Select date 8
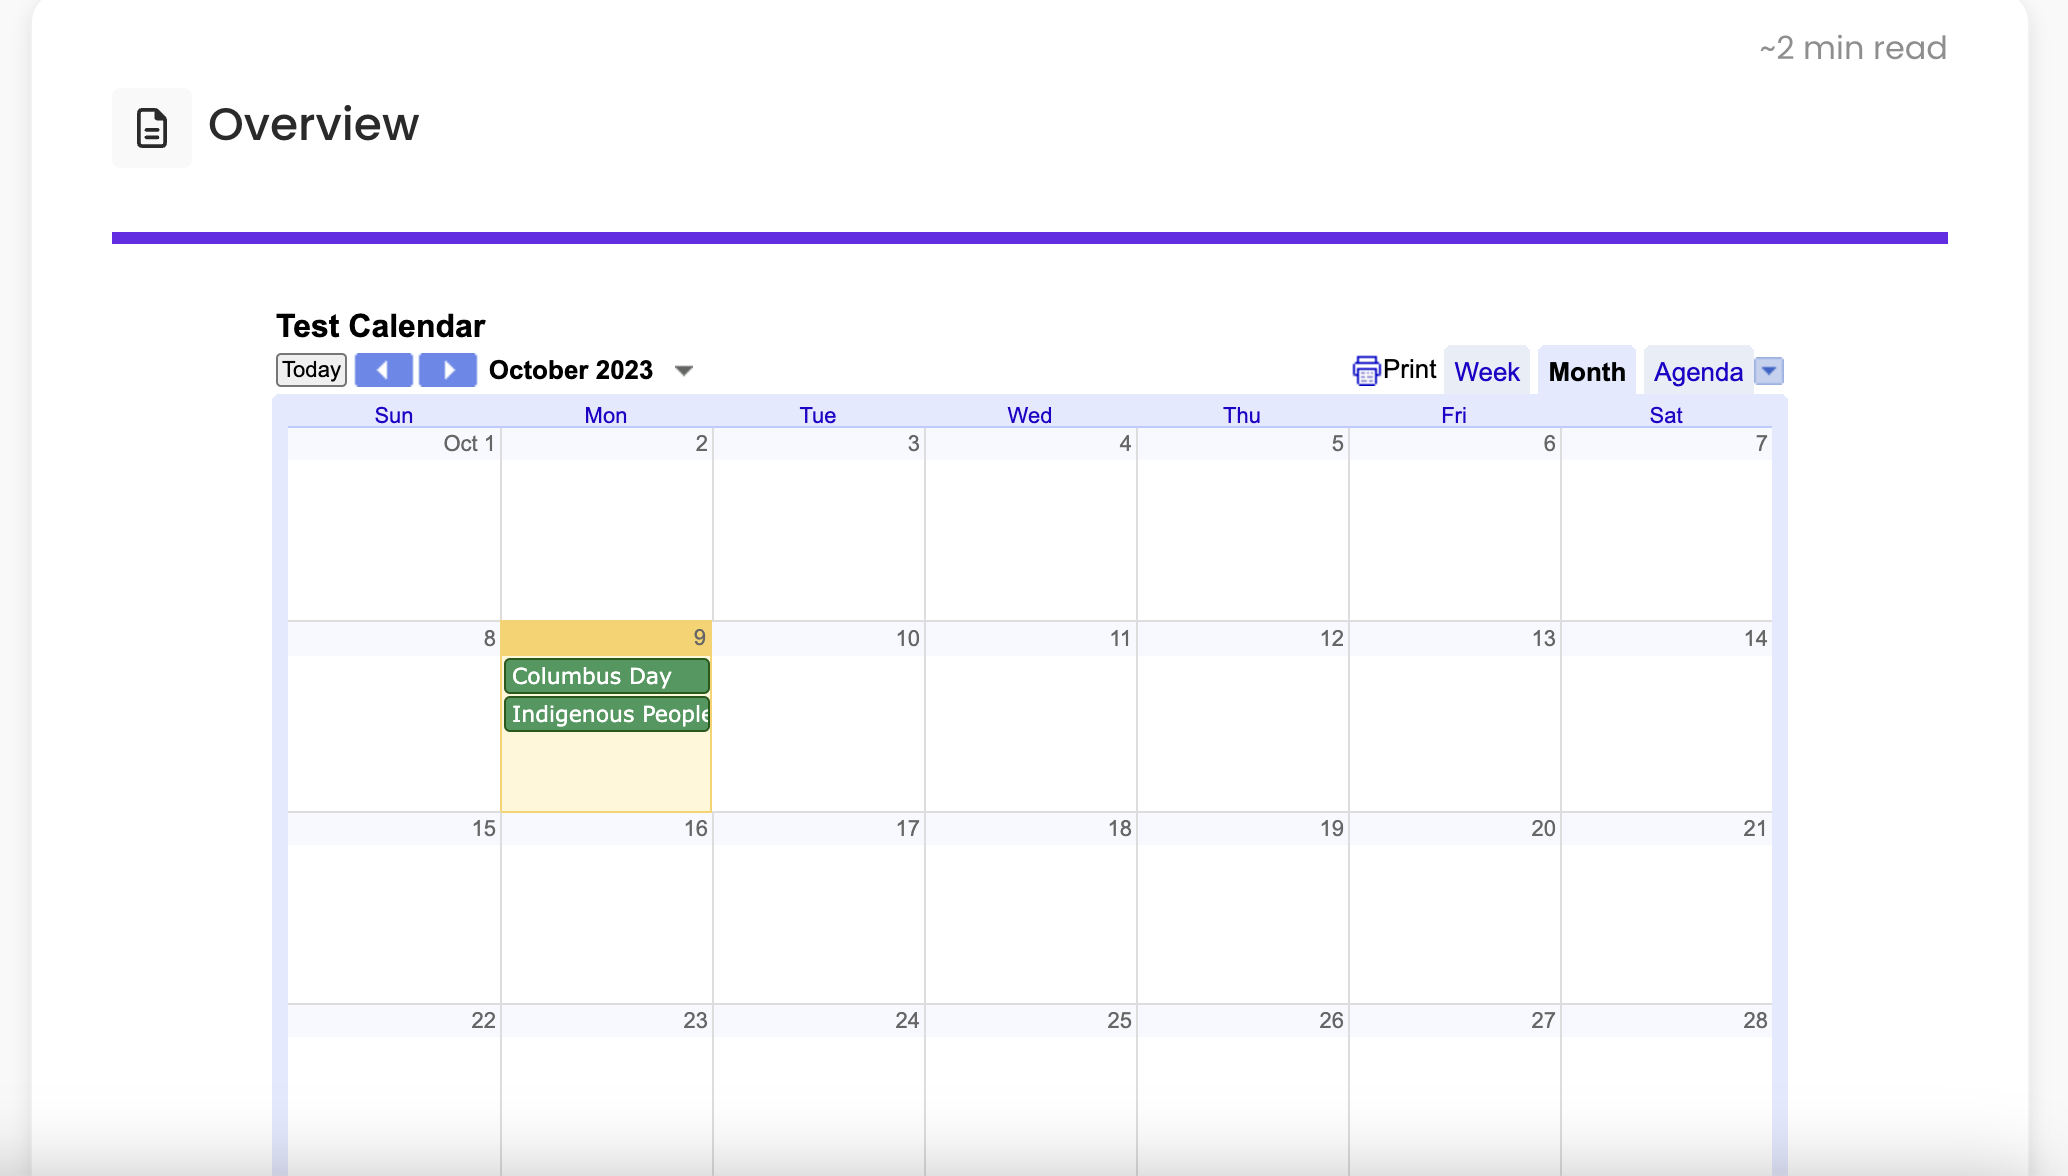This screenshot has height=1176, width=2068. [x=490, y=639]
